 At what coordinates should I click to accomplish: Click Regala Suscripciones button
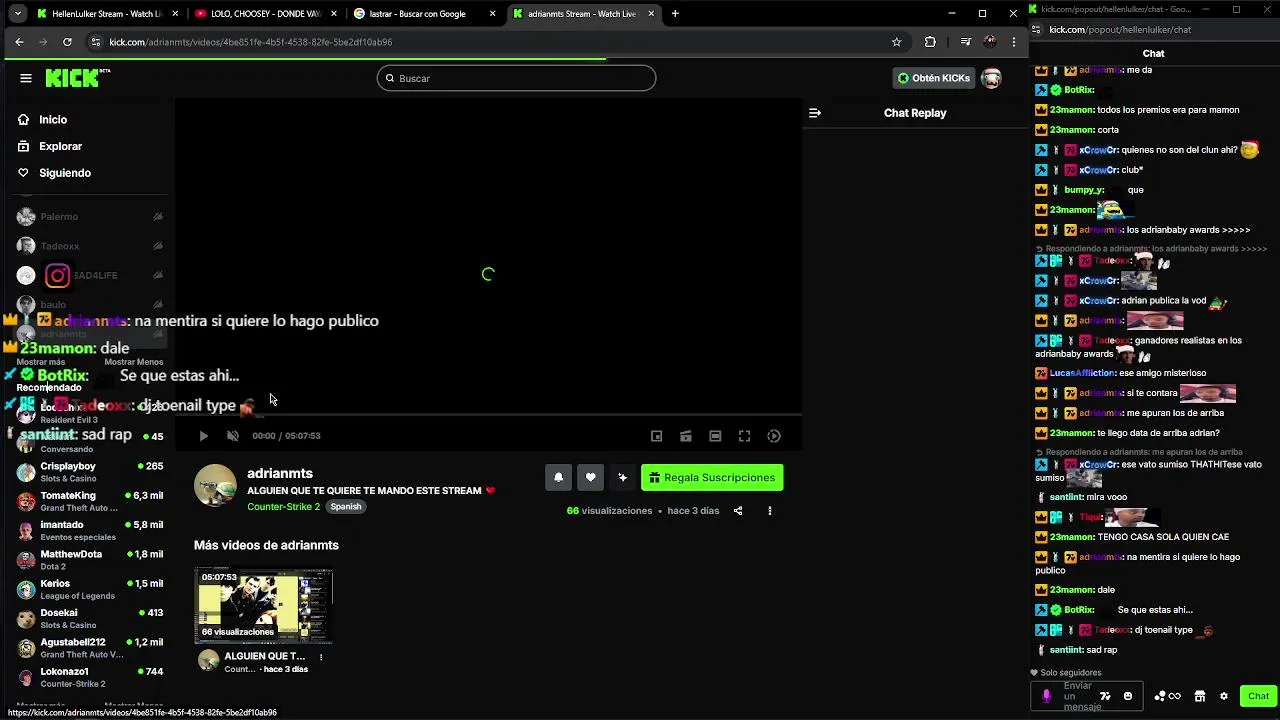click(x=712, y=478)
